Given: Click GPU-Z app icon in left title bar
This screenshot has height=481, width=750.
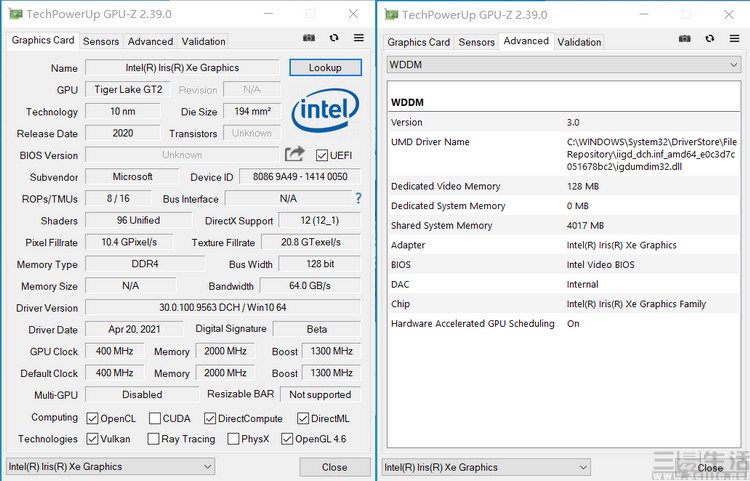Looking at the screenshot, I should pyautogui.click(x=15, y=14).
